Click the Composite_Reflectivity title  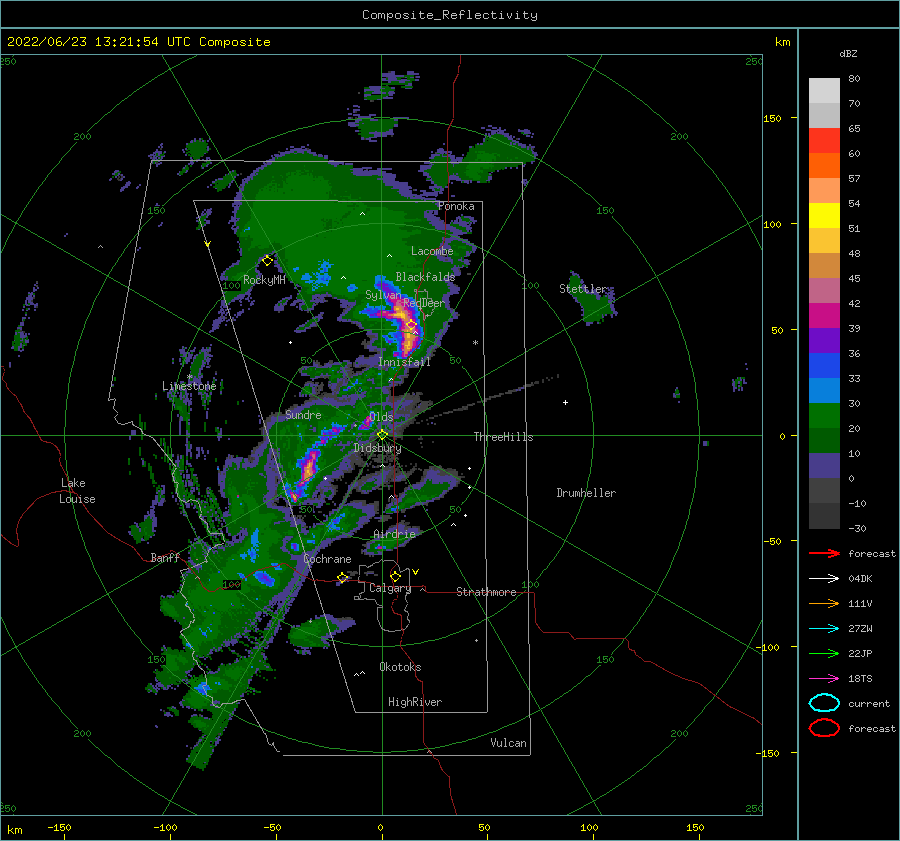pos(450,15)
